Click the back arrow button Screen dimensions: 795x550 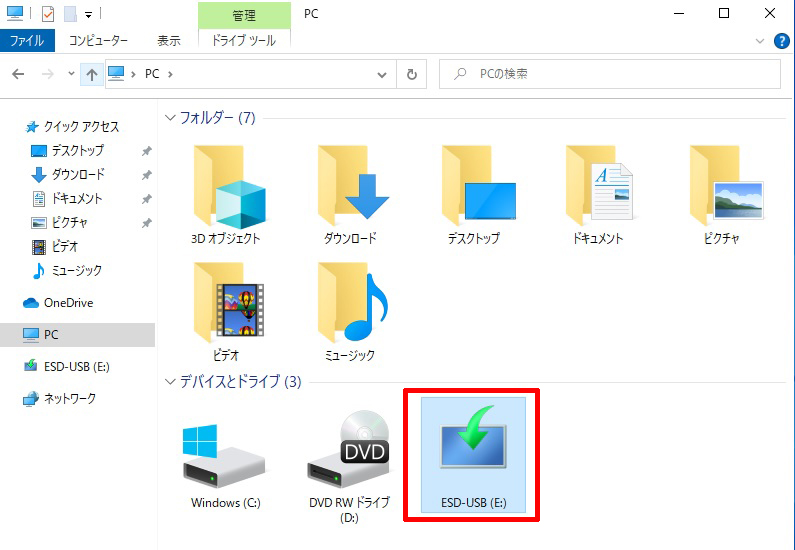click(x=18, y=74)
